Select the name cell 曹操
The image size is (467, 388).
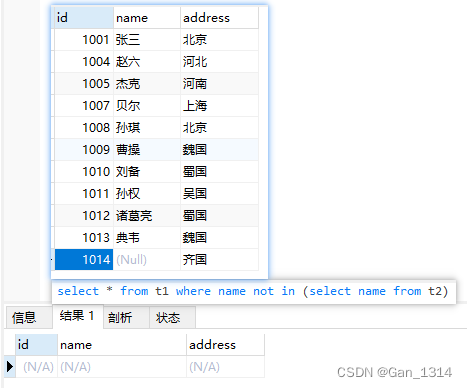(x=147, y=150)
